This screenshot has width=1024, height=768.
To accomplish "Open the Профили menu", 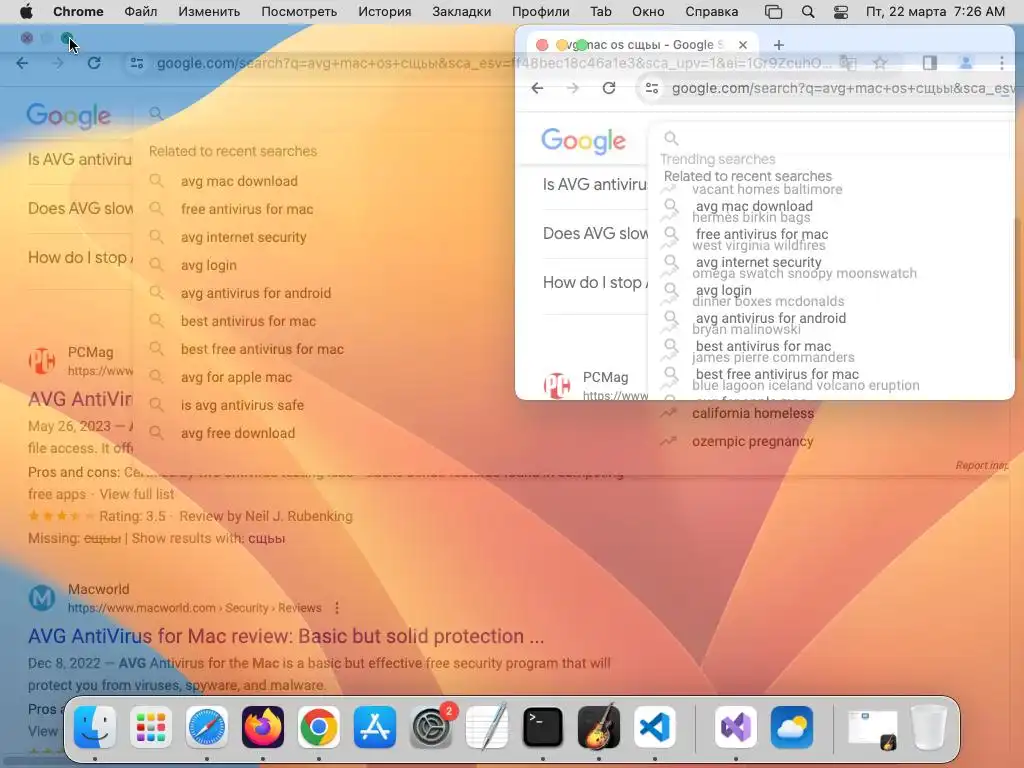I will pyautogui.click(x=541, y=12).
